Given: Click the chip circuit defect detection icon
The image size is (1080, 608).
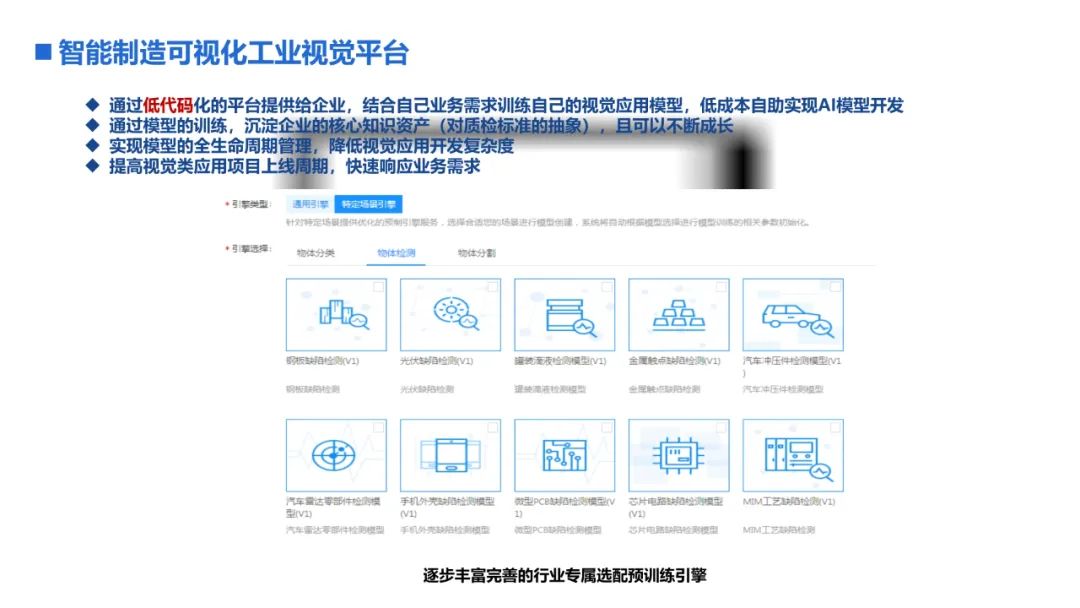Looking at the screenshot, I should click(678, 455).
